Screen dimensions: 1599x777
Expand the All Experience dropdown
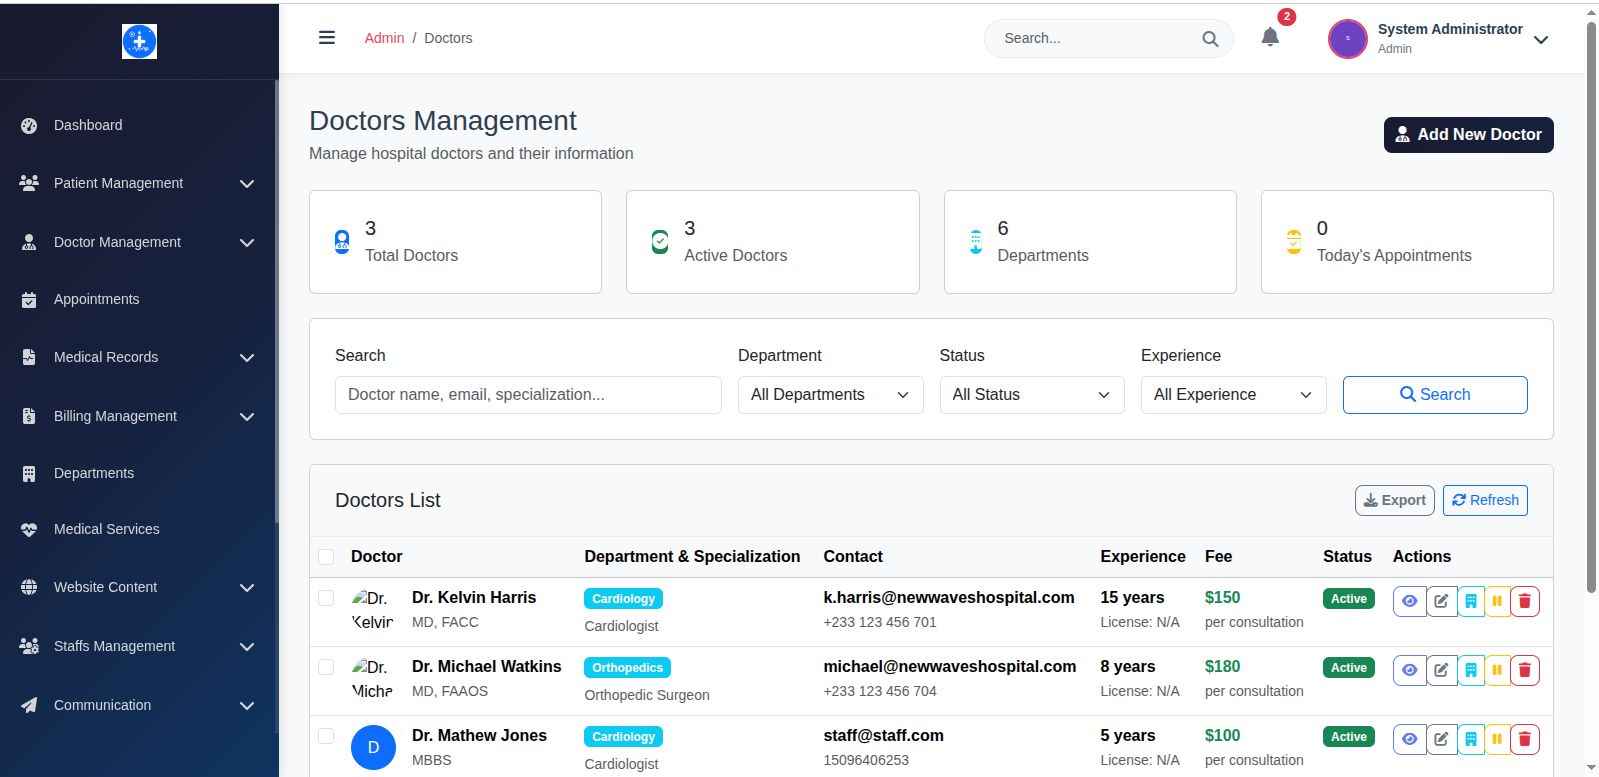point(1233,395)
